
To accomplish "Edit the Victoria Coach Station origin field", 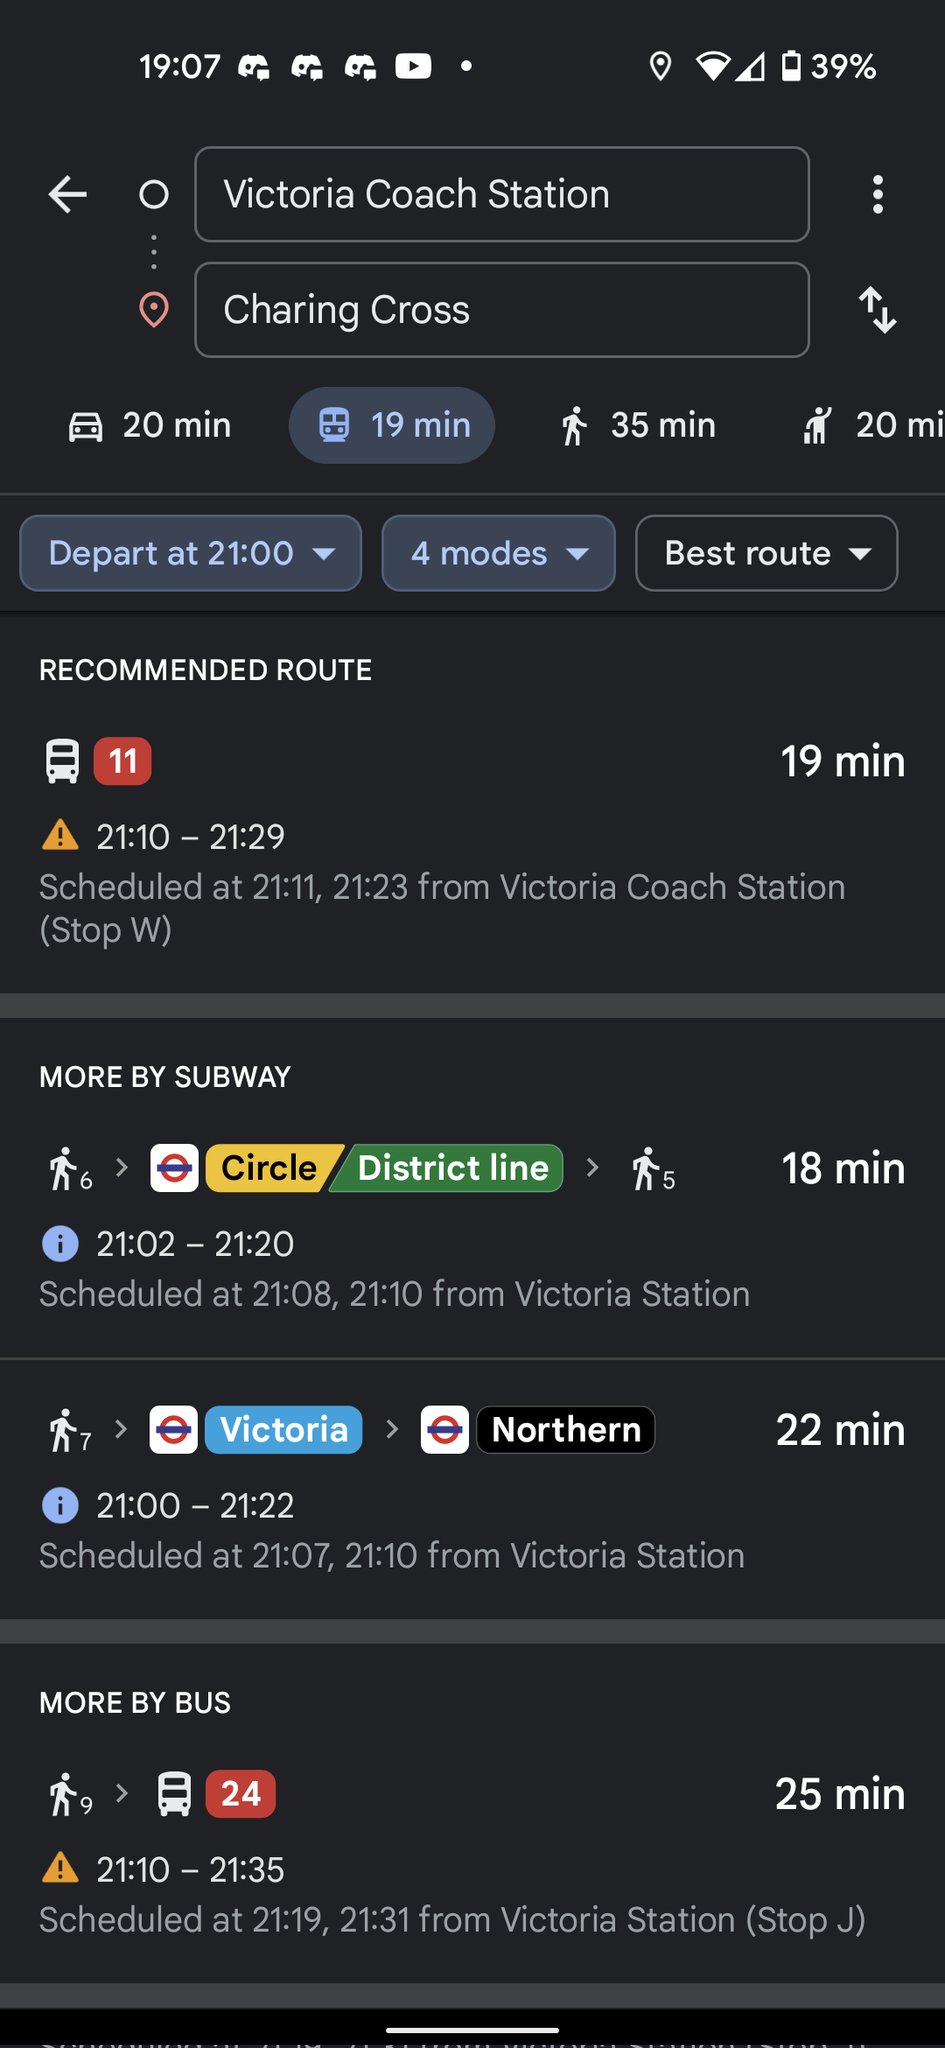I will click(x=501, y=194).
